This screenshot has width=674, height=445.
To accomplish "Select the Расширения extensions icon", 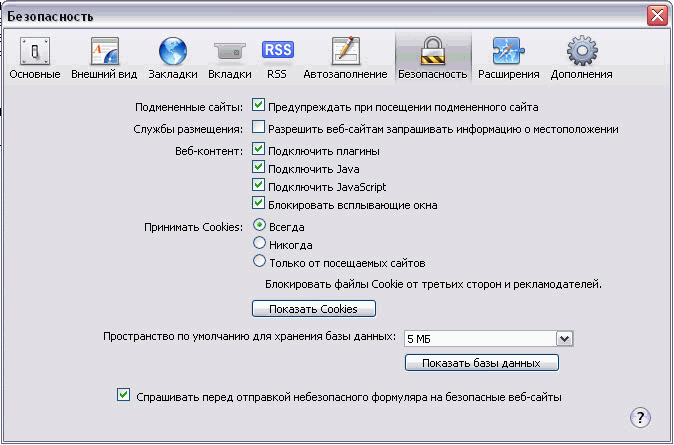I will click(x=509, y=51).
